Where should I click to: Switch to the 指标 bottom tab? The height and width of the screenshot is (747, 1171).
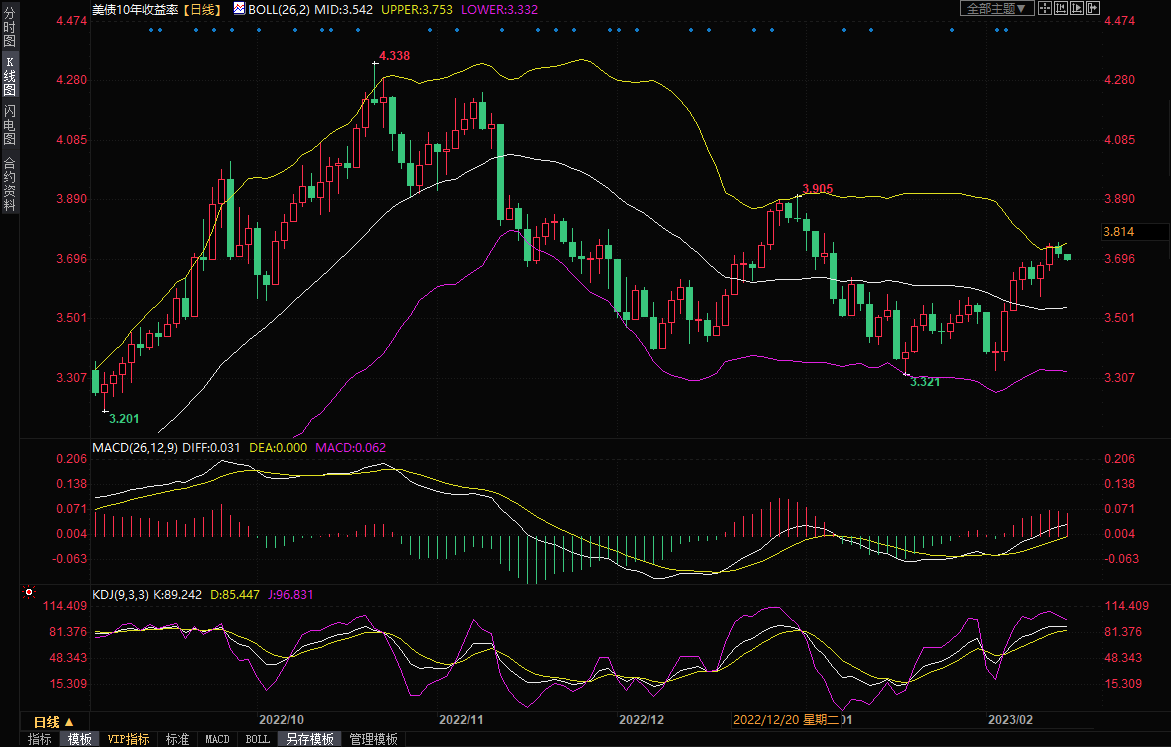point(40,739)
